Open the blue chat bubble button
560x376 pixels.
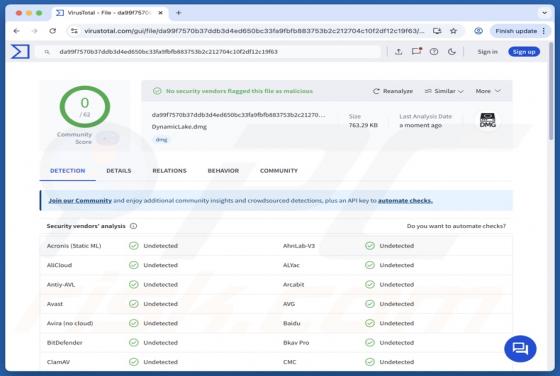click(520, 349)
